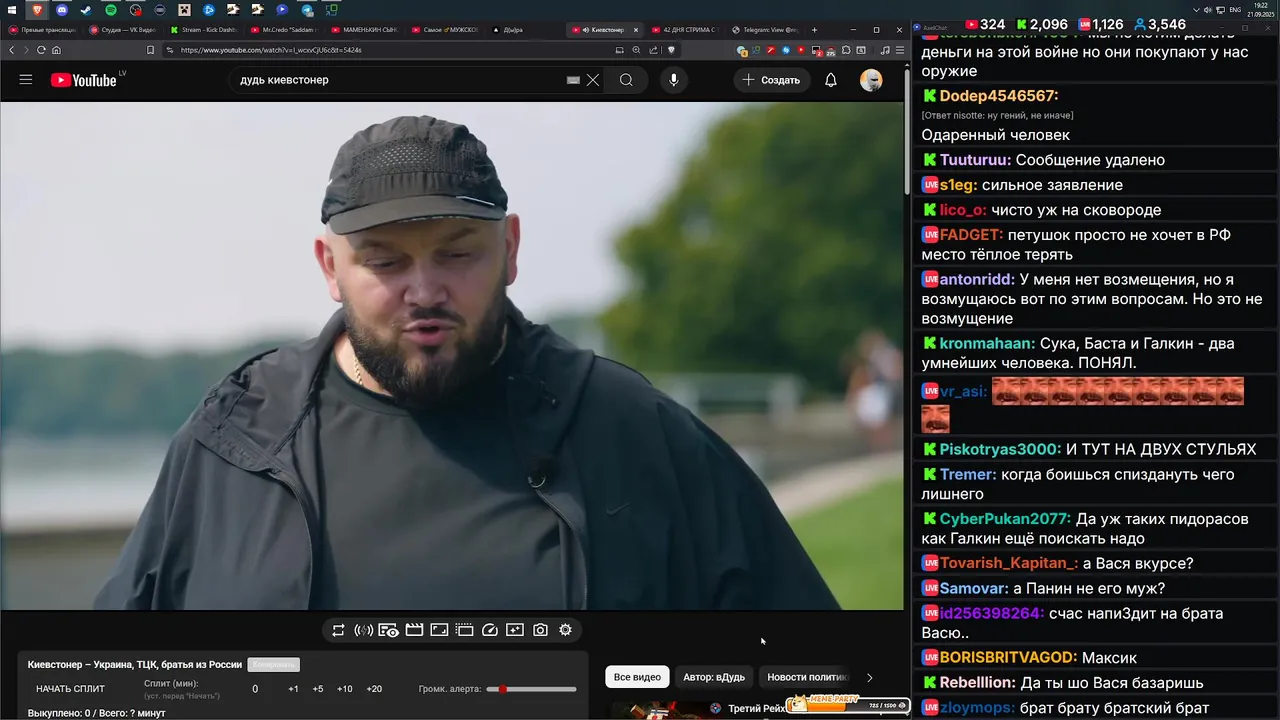Image resolution: width=1280 pixels, height=720 pixels.
Task: Click the YouTube page vertical scrollbar
Action: (x=908, y=130)
